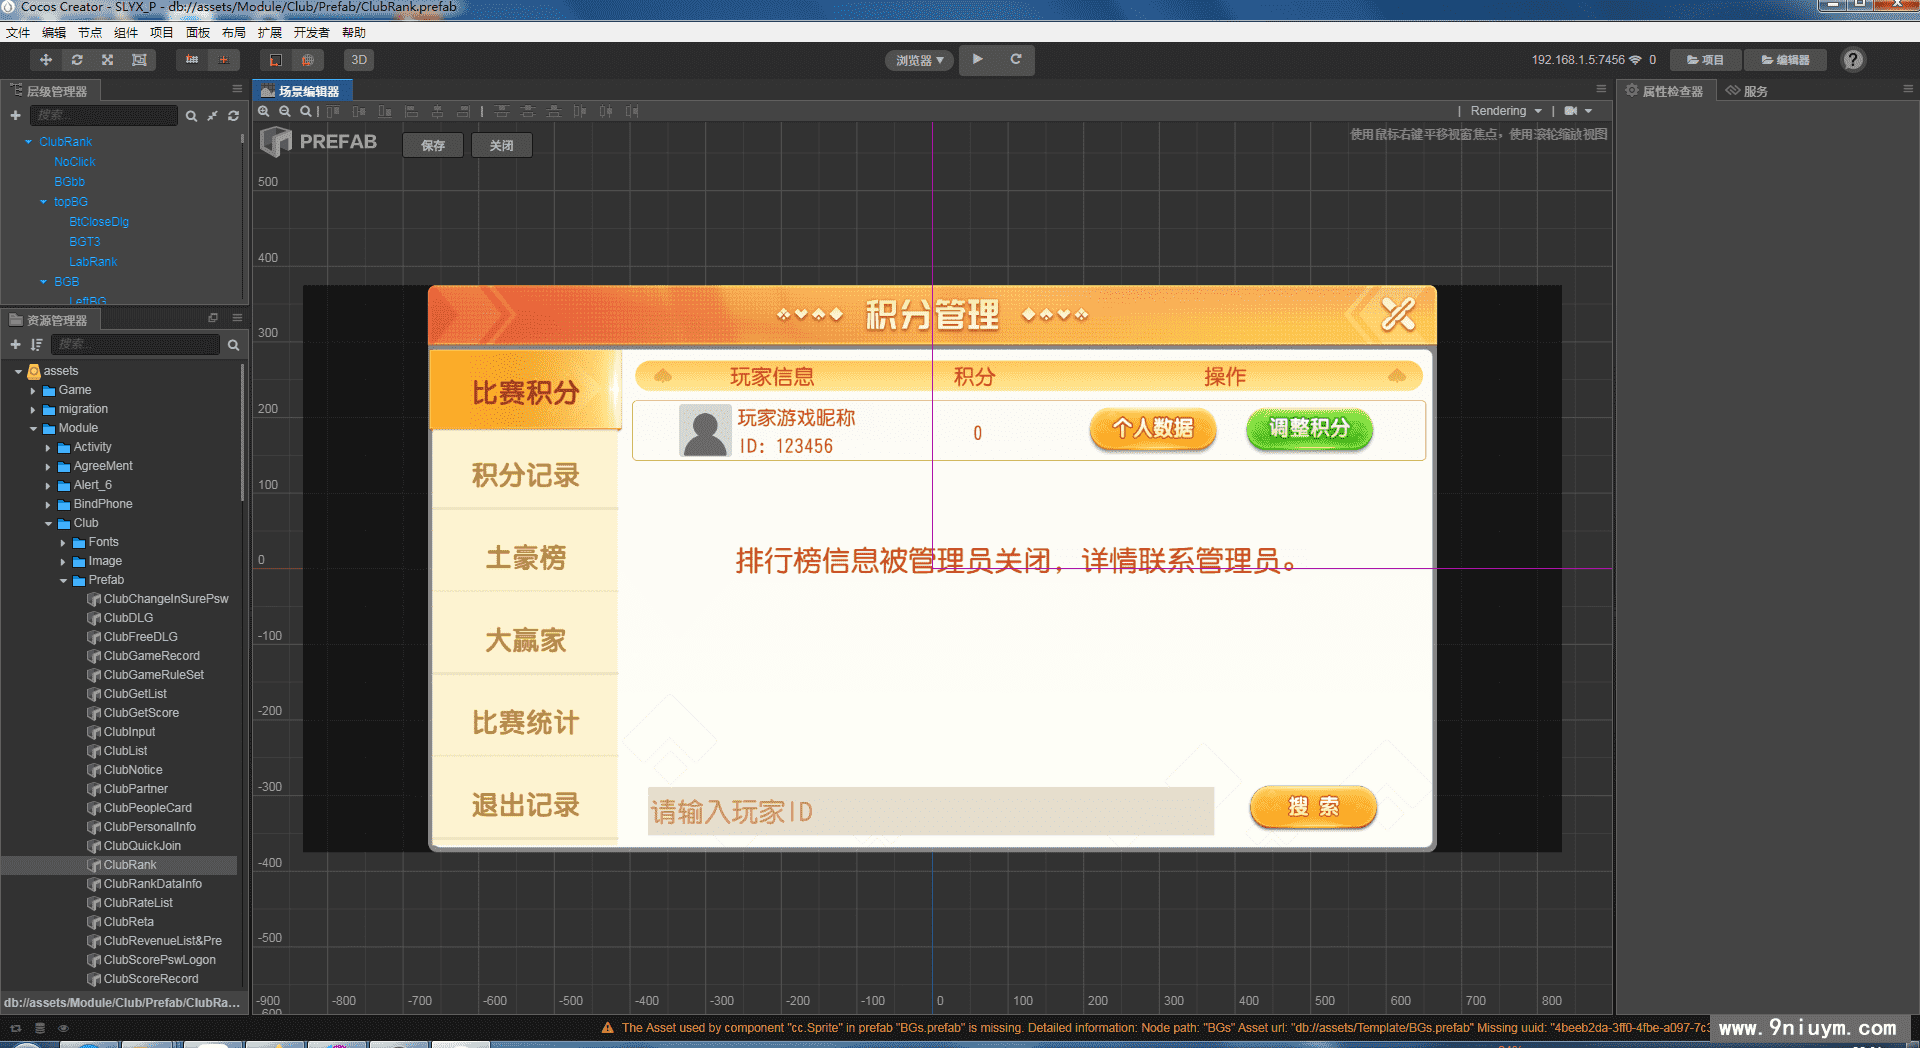1920x1048 pixels.
Task: Click the 保存 button in the prefab editor
Action: 432,145
